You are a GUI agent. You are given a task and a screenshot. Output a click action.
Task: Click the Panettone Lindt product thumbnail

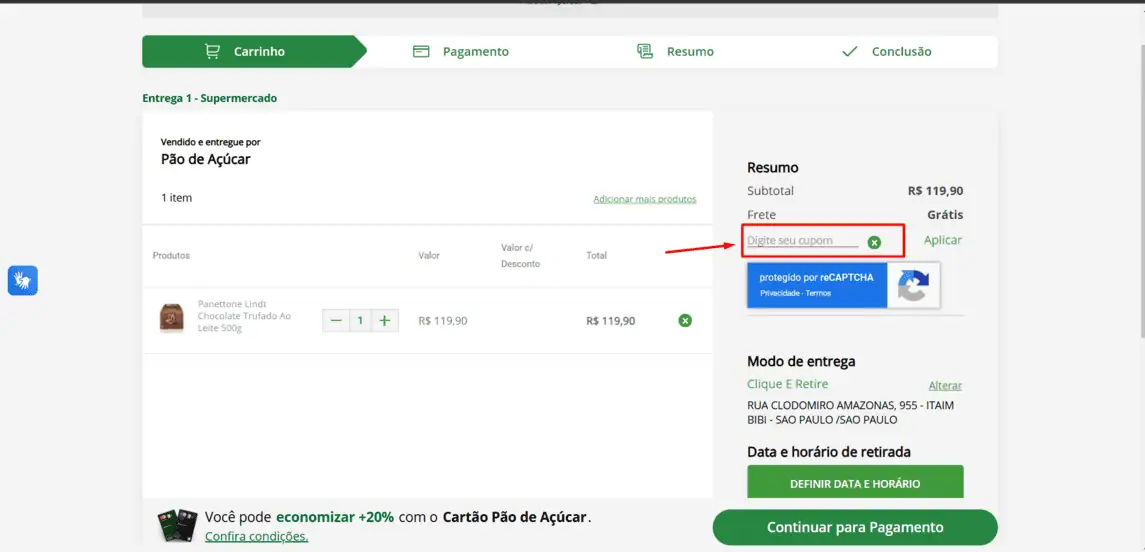tap(172, 318)
